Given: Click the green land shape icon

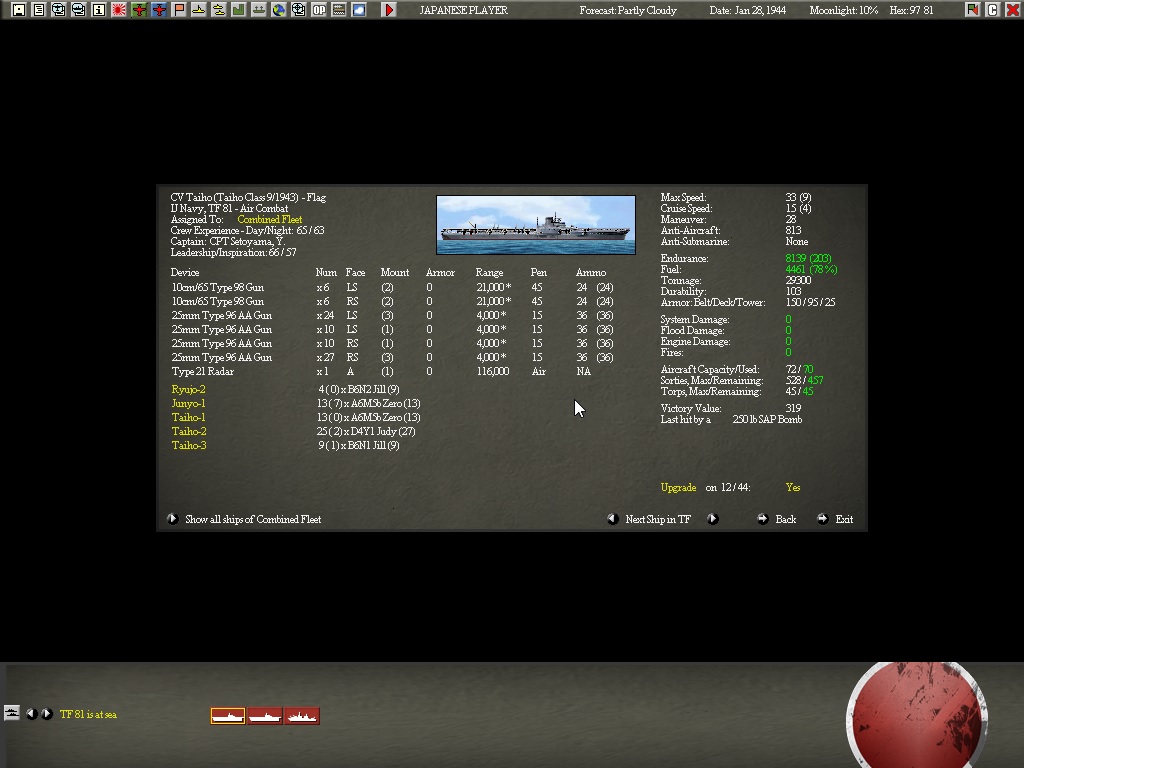Looking at the screenshot, I should (x=239, y=10).
